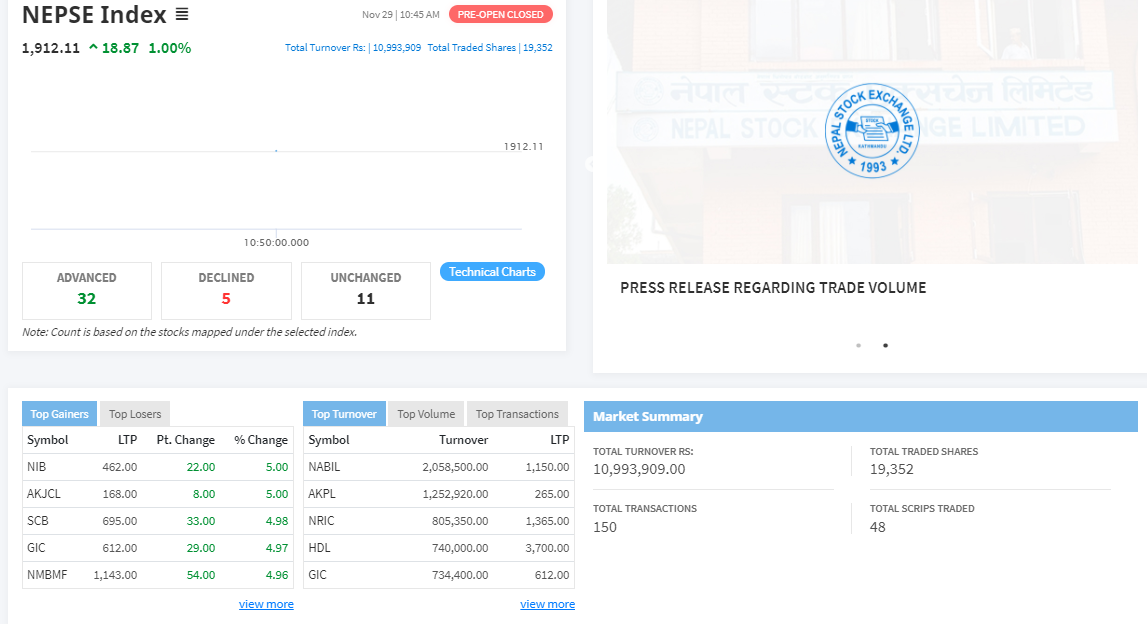The width and height of the screenshot is (1147, 624).
Task: Click the Pt. Change column header
Action: 186,440
